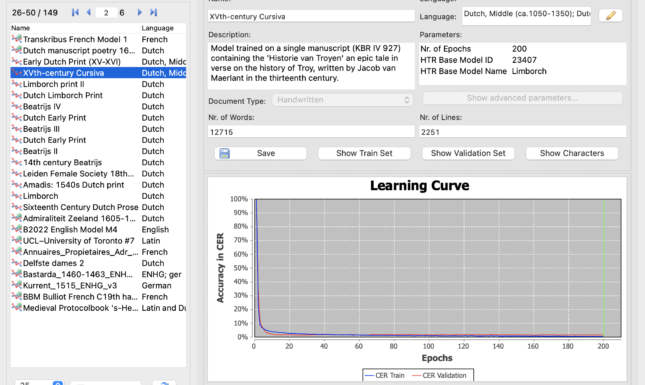Click CER Validation legend entry
The image size is (645, 385).
click(x=439, y=375)
